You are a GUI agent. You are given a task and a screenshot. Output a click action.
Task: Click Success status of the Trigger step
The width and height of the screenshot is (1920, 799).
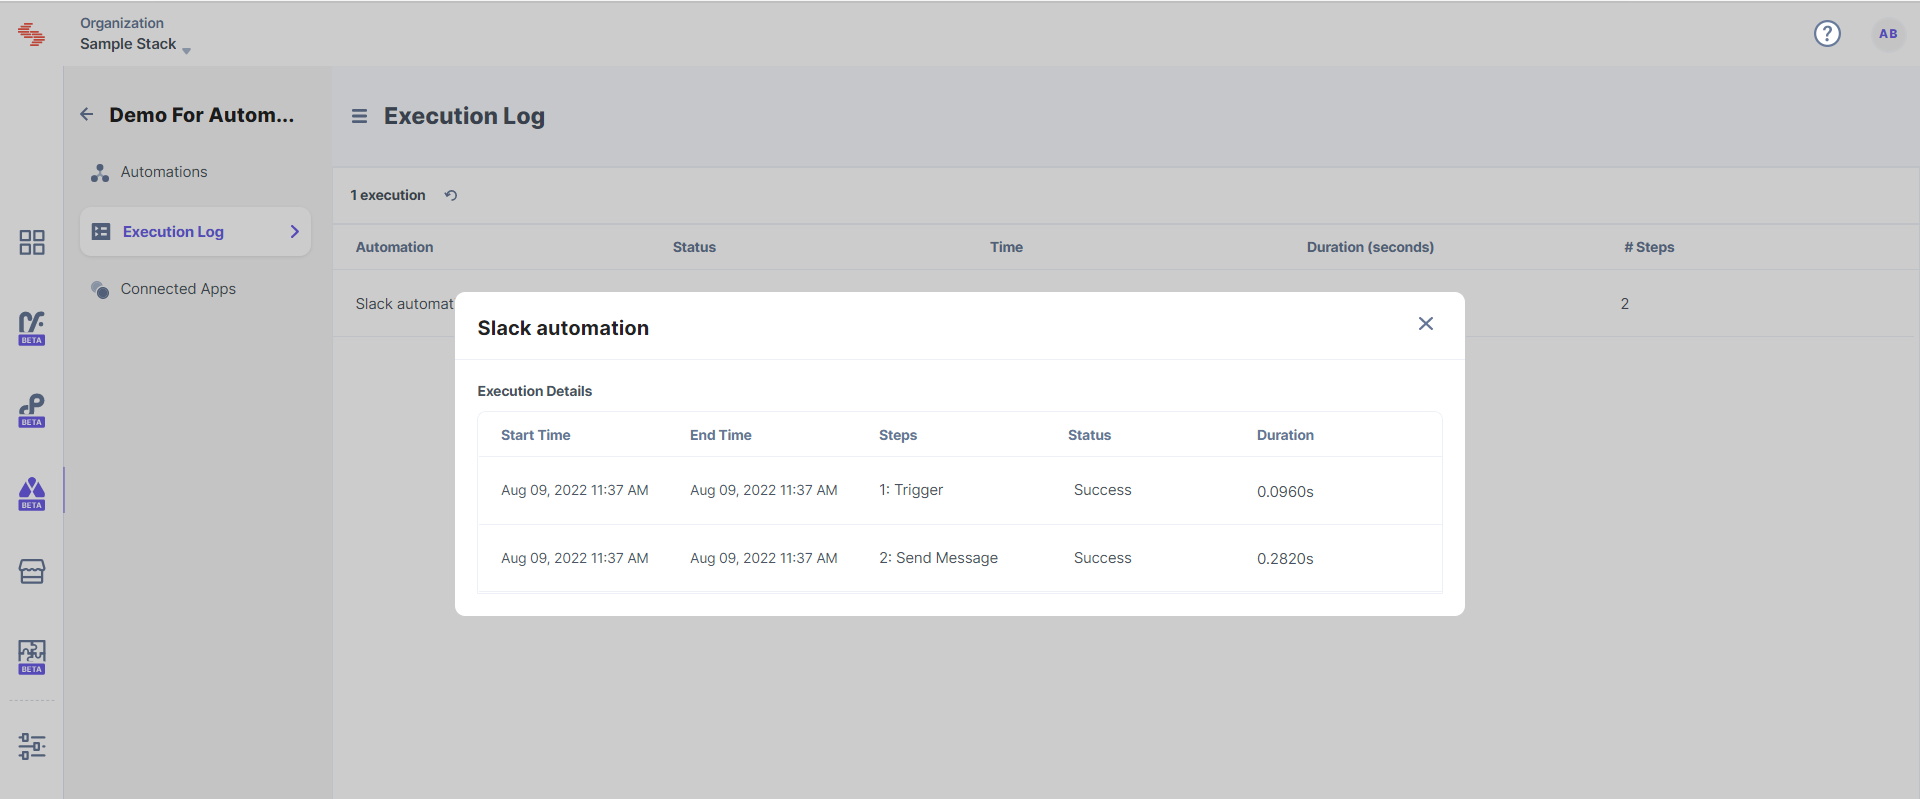[1102, 490]
